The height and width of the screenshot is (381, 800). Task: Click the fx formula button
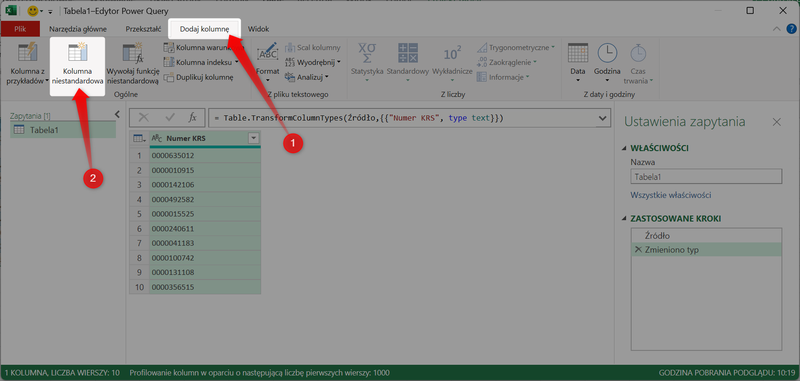point(192,118)
